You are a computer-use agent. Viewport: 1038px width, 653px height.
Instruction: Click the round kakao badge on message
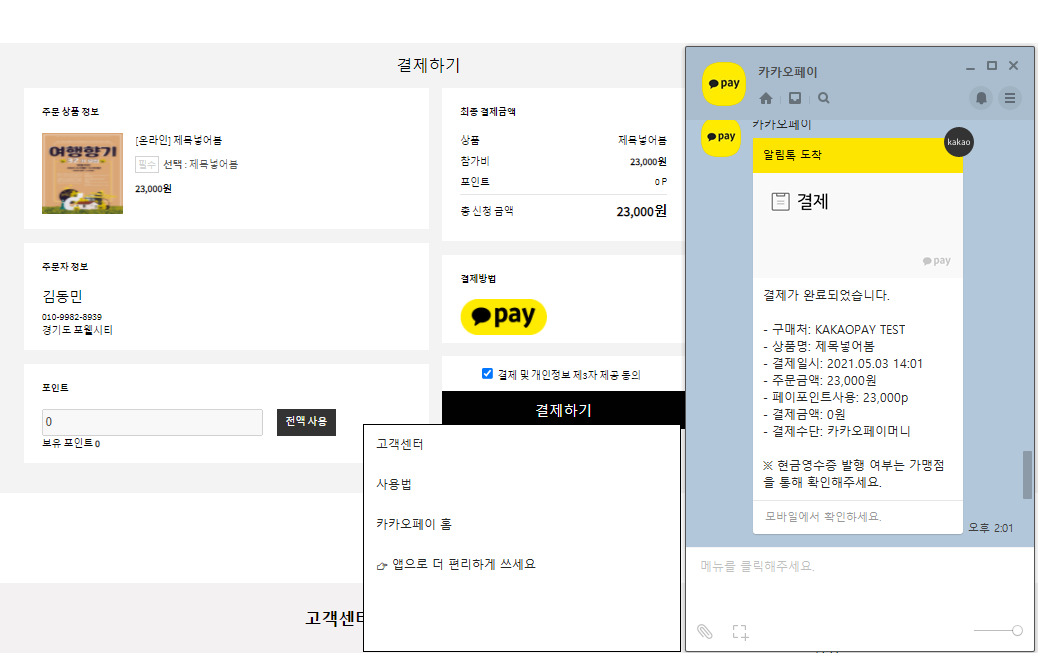(x=958, y=142)
